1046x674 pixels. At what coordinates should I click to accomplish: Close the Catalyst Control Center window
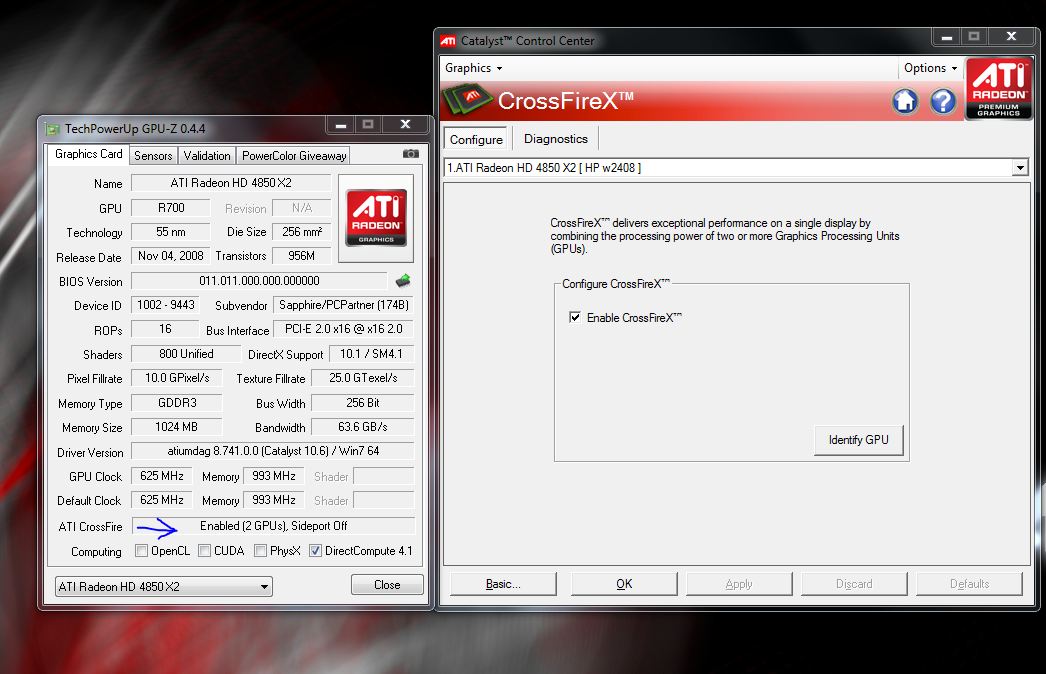tap(1011, 37)
